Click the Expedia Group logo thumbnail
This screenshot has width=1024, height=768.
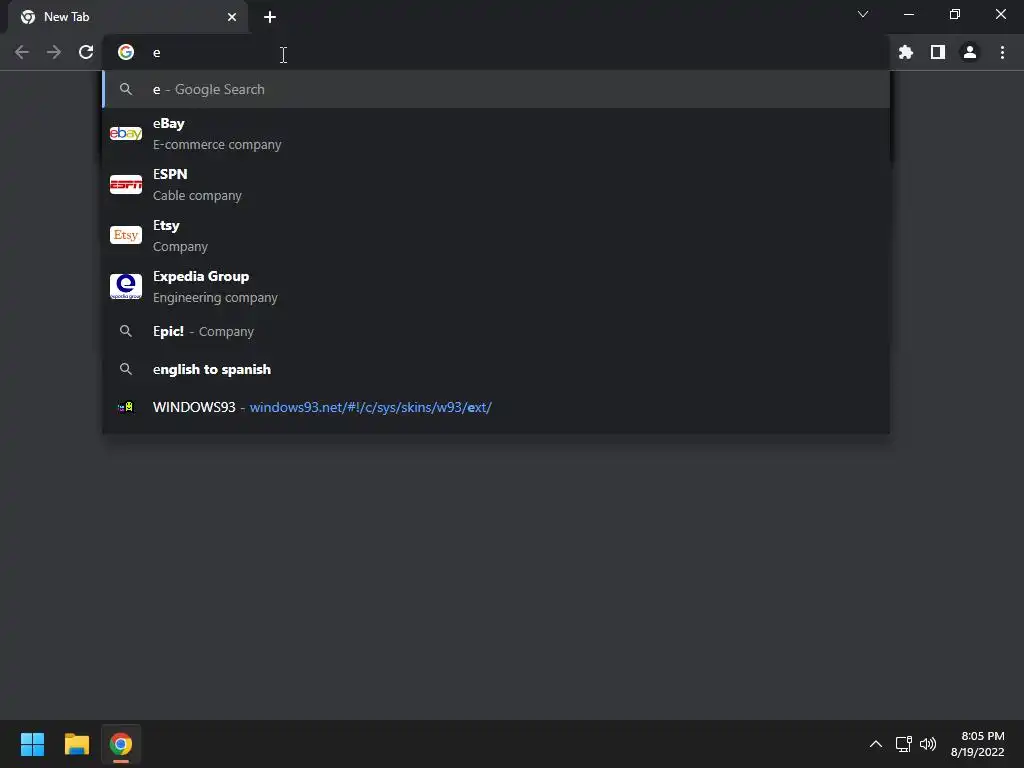126,286
